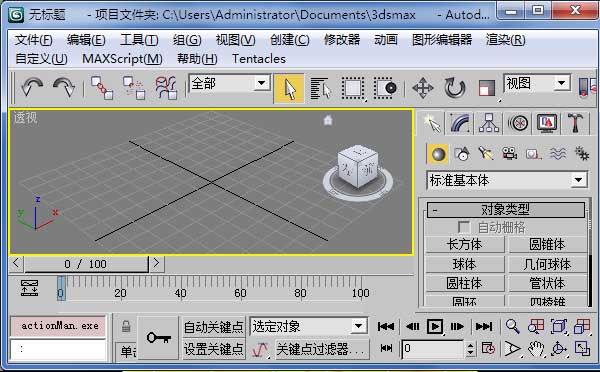Select the Rotate tool icon
The height and width of the screenshot is (372, 600).
pos(455,88)
